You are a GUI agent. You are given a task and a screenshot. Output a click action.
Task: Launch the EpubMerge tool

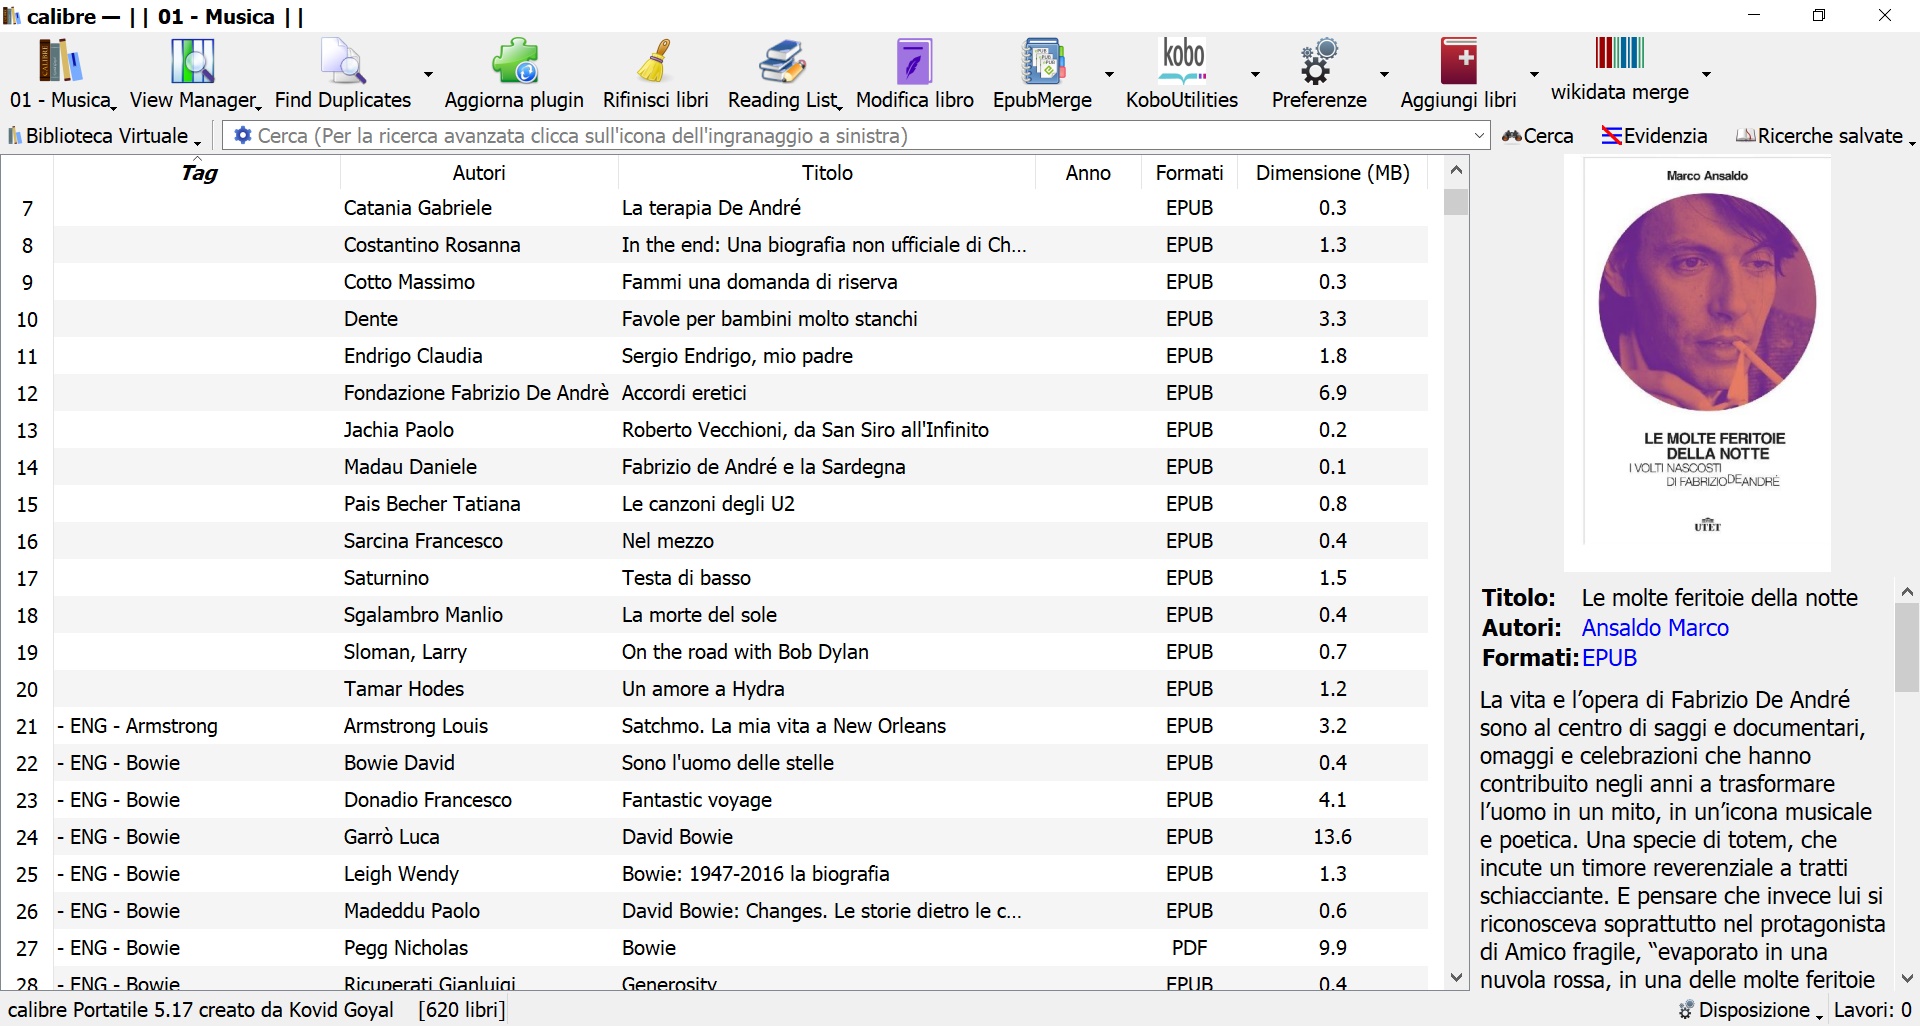(x=1042, y=61)
